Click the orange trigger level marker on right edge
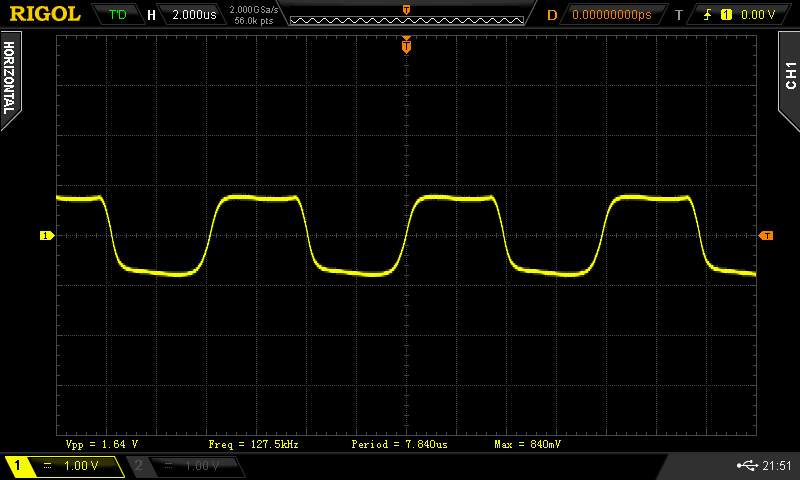The image size is (800, 480). [766, 236]
